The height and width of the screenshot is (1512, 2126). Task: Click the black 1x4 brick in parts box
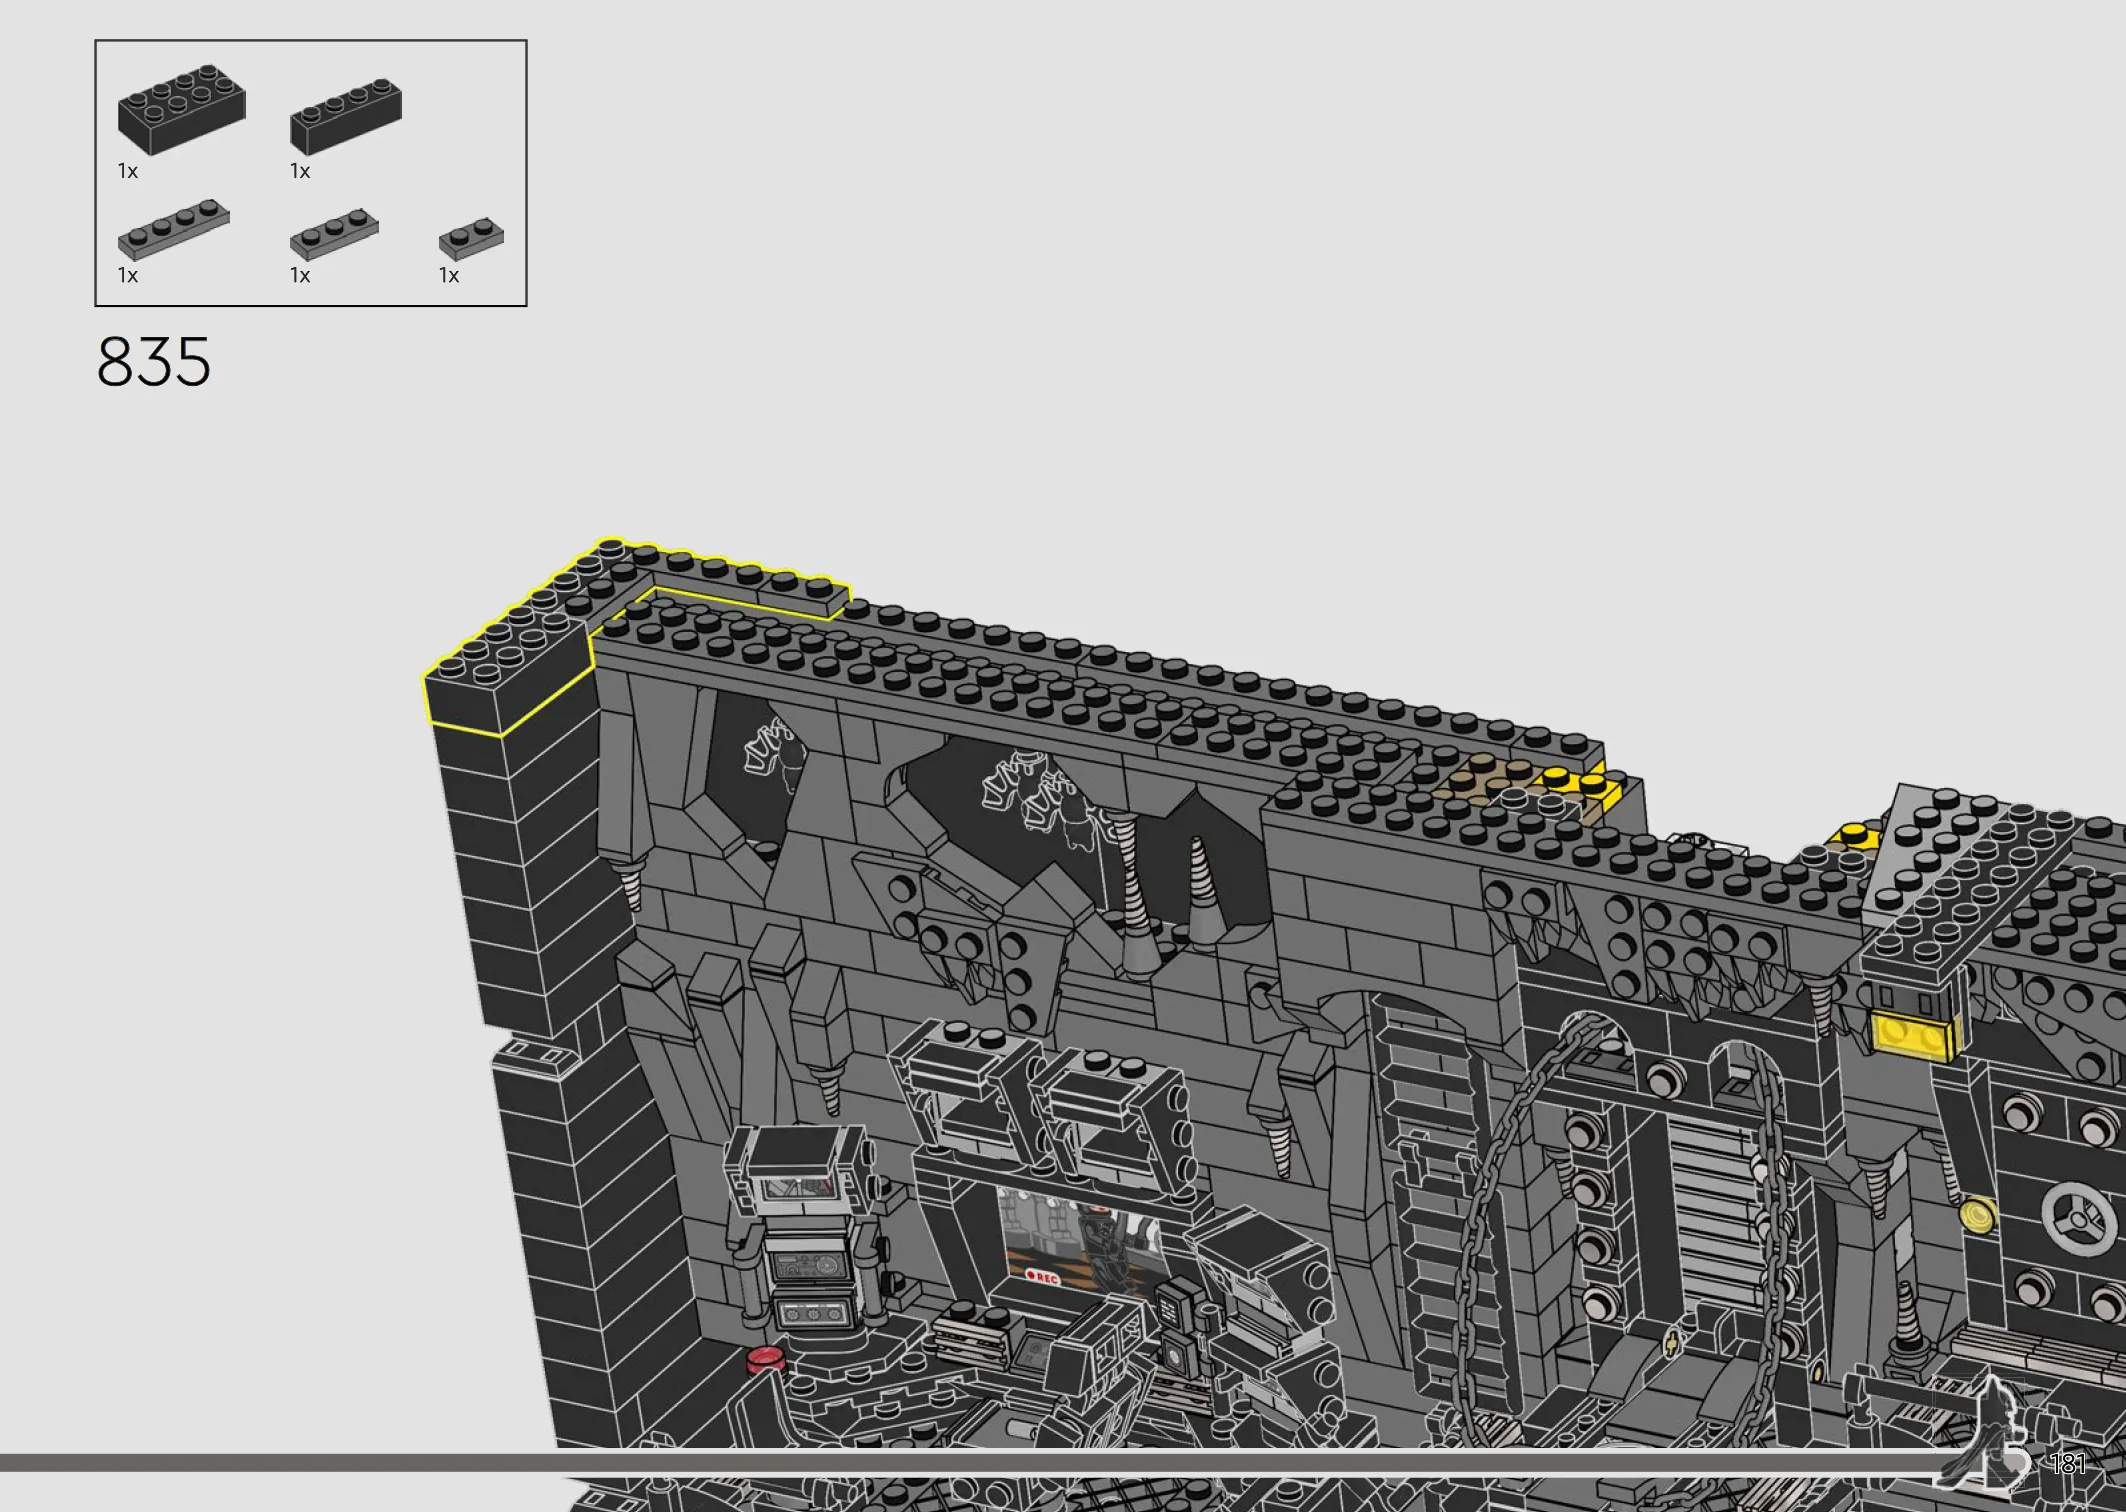click(346, 116)
